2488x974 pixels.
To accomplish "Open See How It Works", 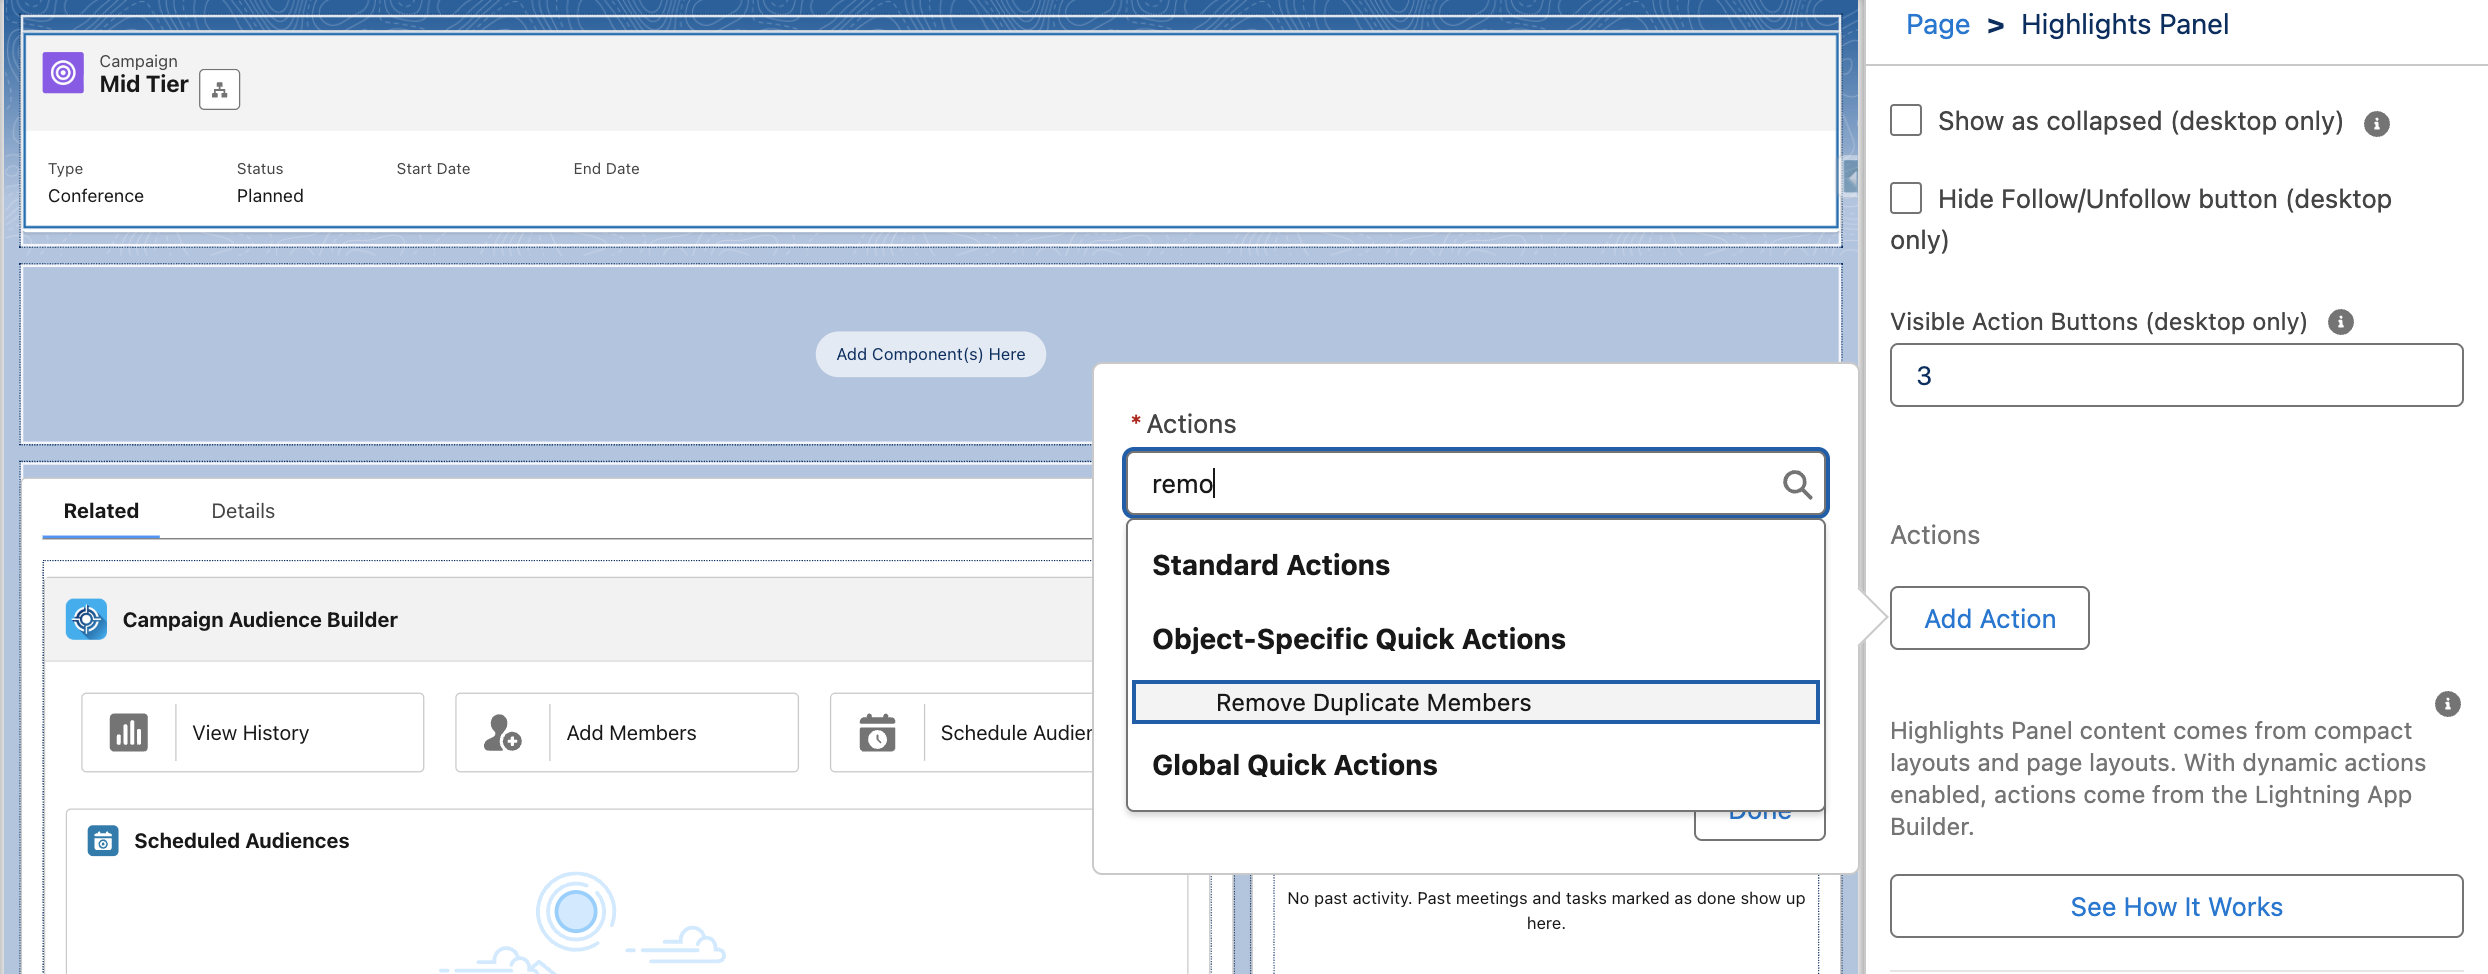I will (2177, 907).
